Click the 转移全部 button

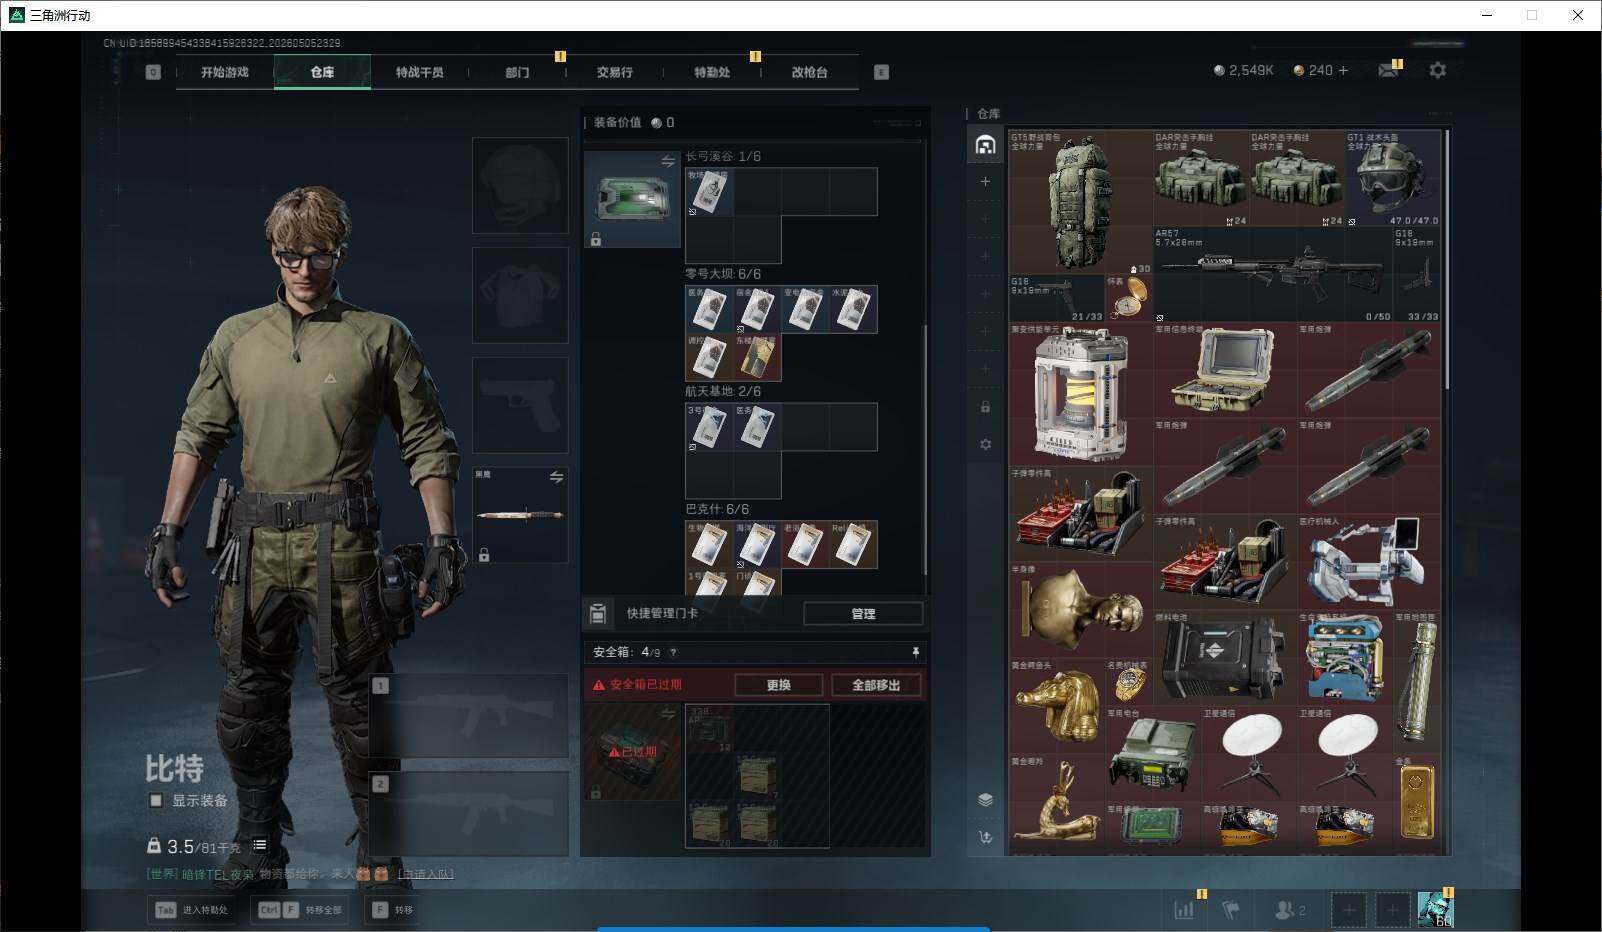tap(300, 910)
